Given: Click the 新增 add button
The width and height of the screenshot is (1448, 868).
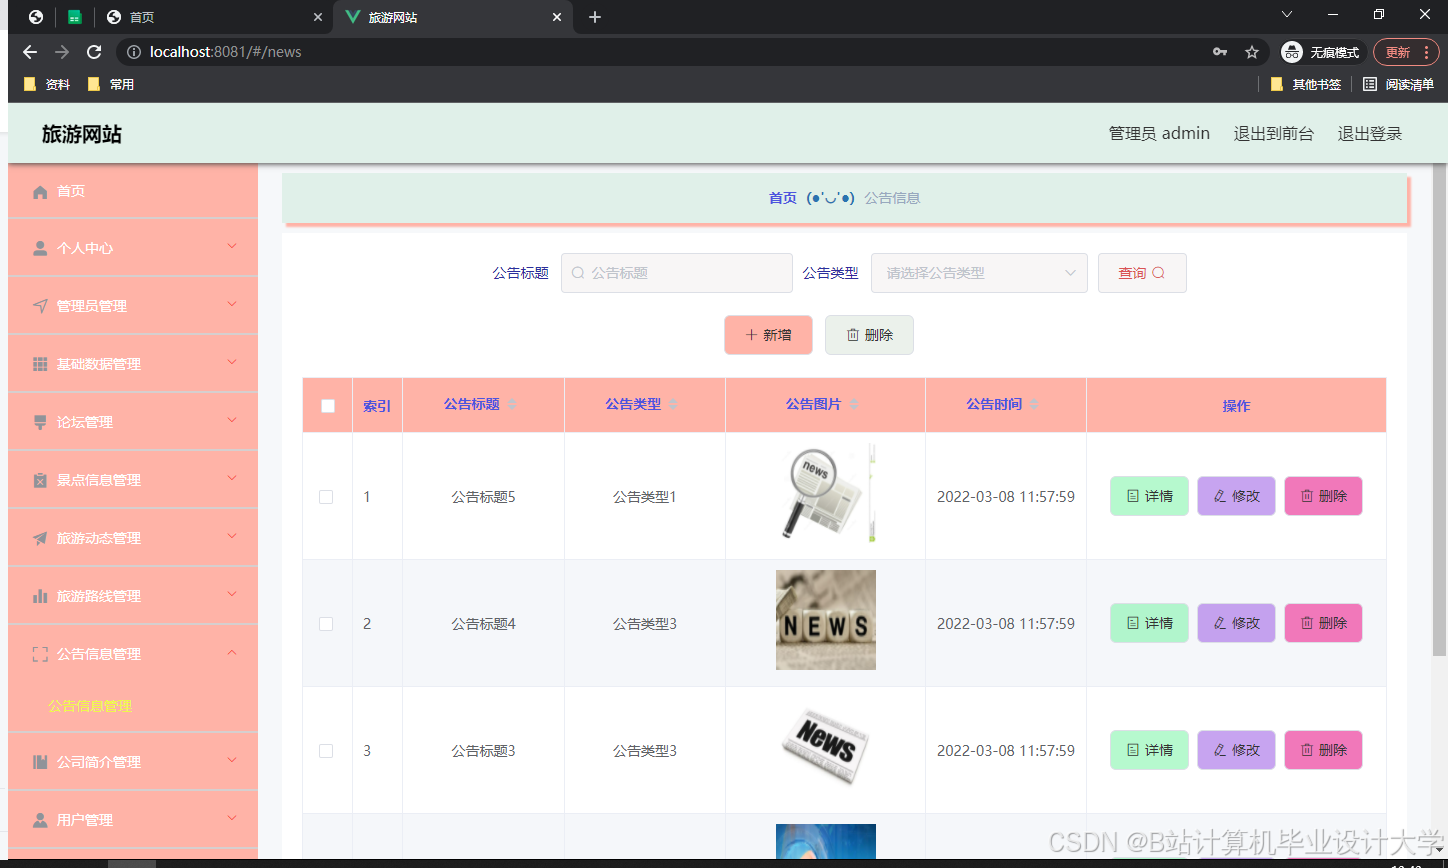Looking at the screenshot, I should [768, 335].
